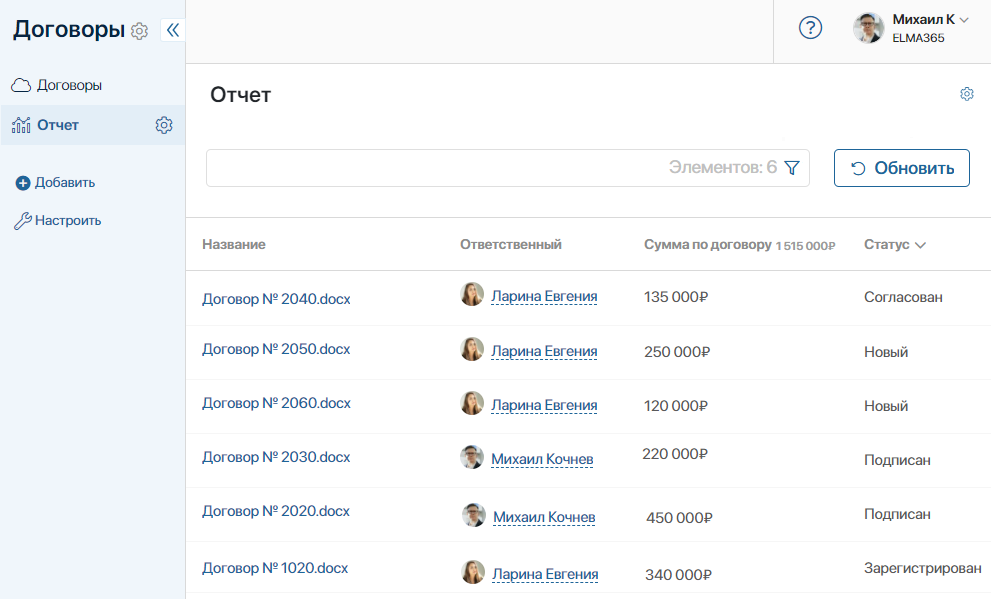993x599 pixels.
Task: Open Договор № 2020.docx link
Action: 276,511
